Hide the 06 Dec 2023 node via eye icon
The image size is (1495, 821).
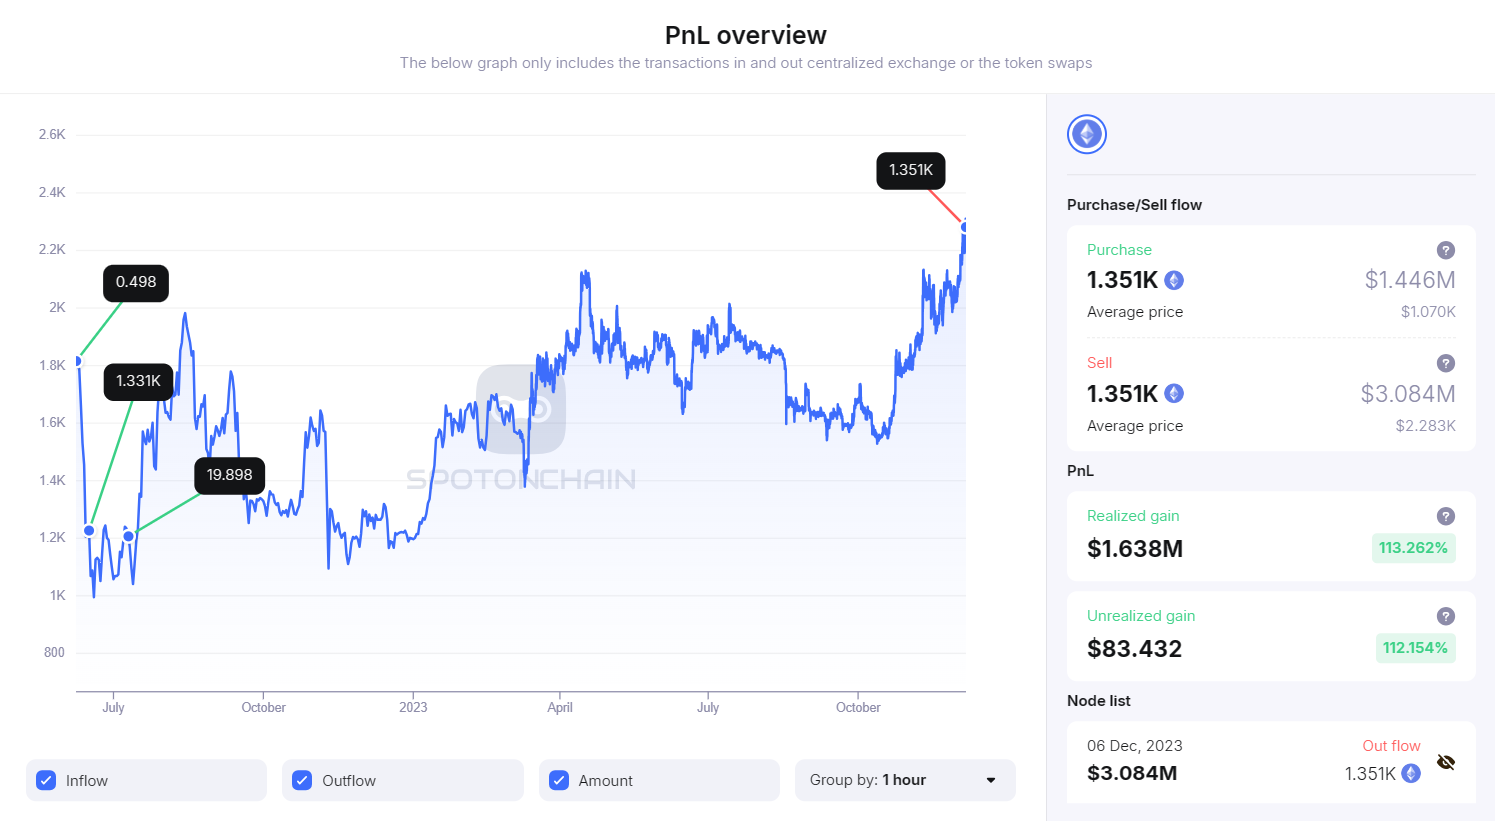tap(1446, 762)
